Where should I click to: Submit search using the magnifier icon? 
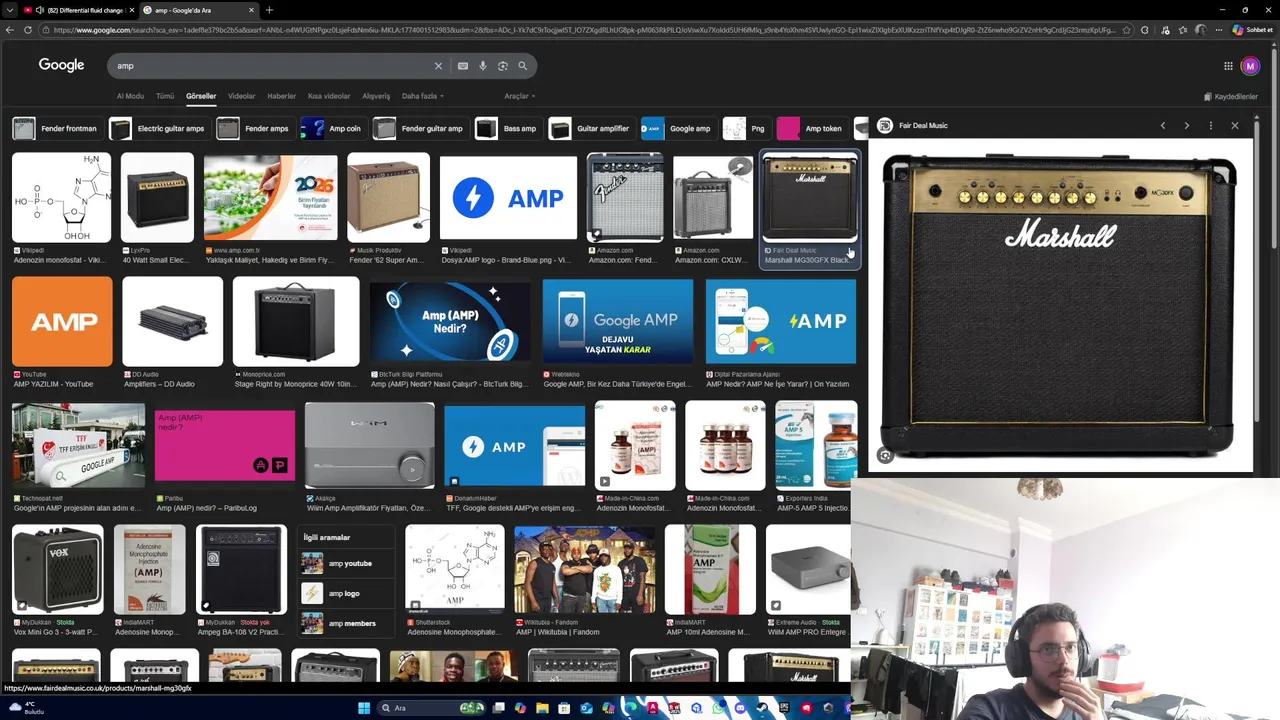click(522, 66)
